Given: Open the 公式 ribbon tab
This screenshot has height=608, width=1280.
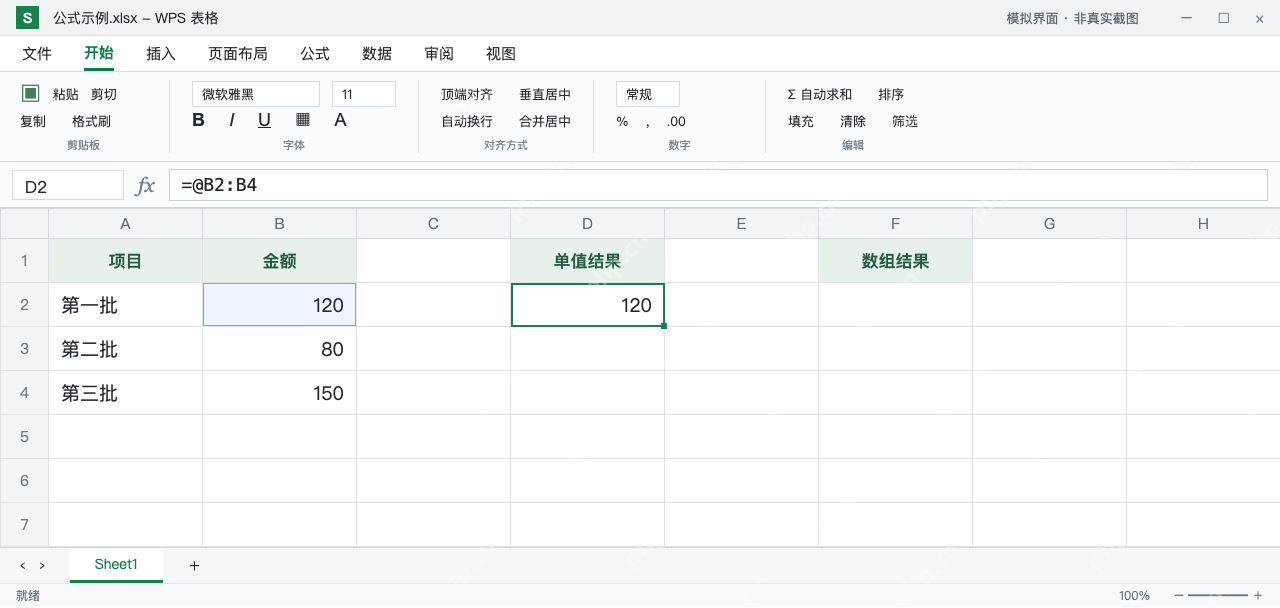Looking at the screenshot, I should pyautogui.click(x=315, y=54).
